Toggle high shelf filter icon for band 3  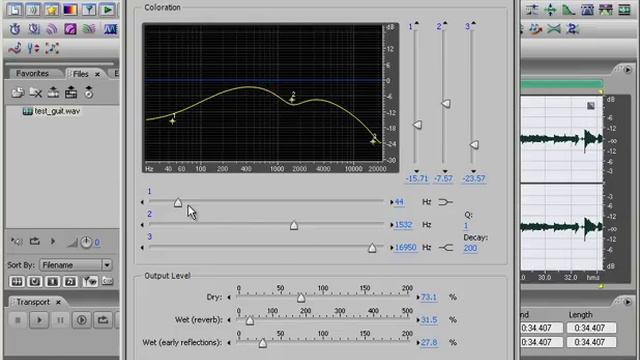[x=445, y=247]
